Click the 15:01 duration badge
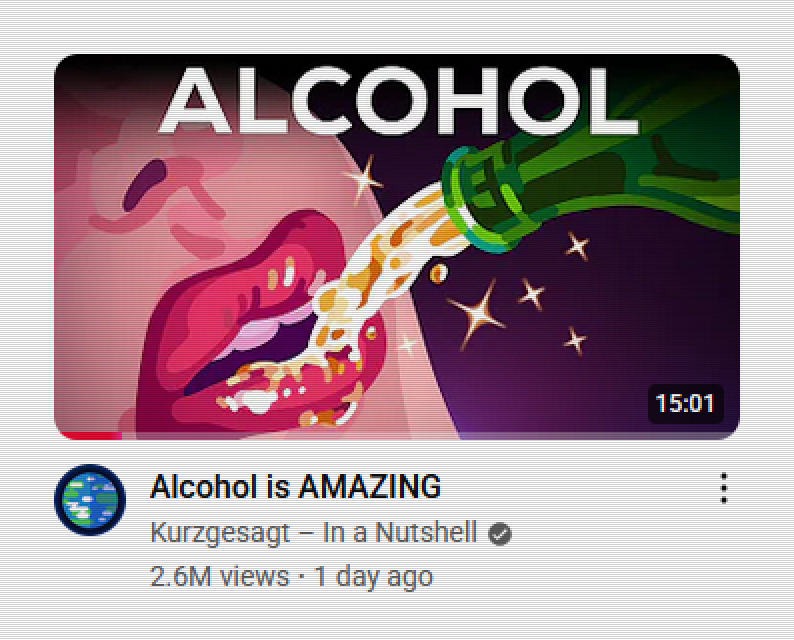 [685, 404]
